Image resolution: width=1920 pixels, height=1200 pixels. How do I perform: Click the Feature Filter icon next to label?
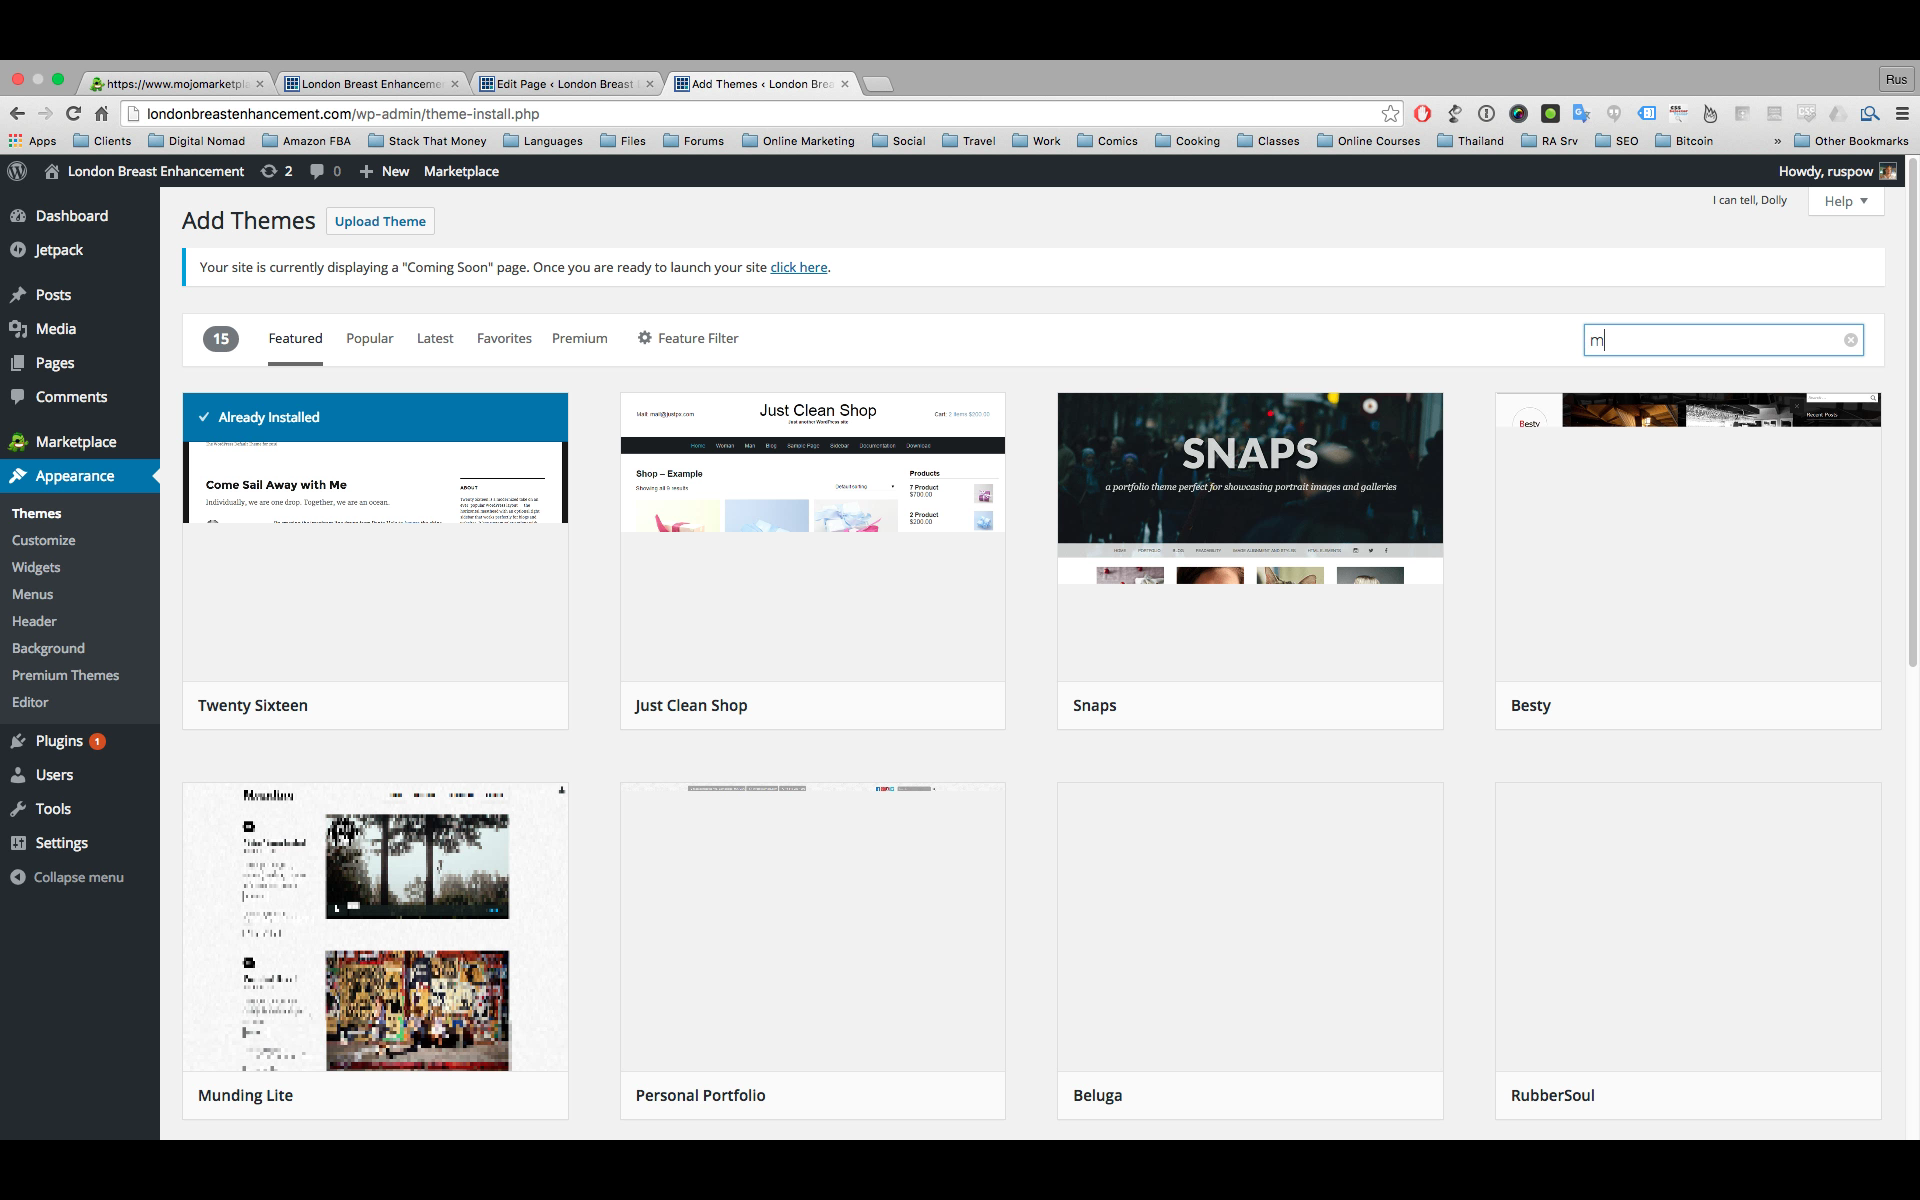(643, 339)
